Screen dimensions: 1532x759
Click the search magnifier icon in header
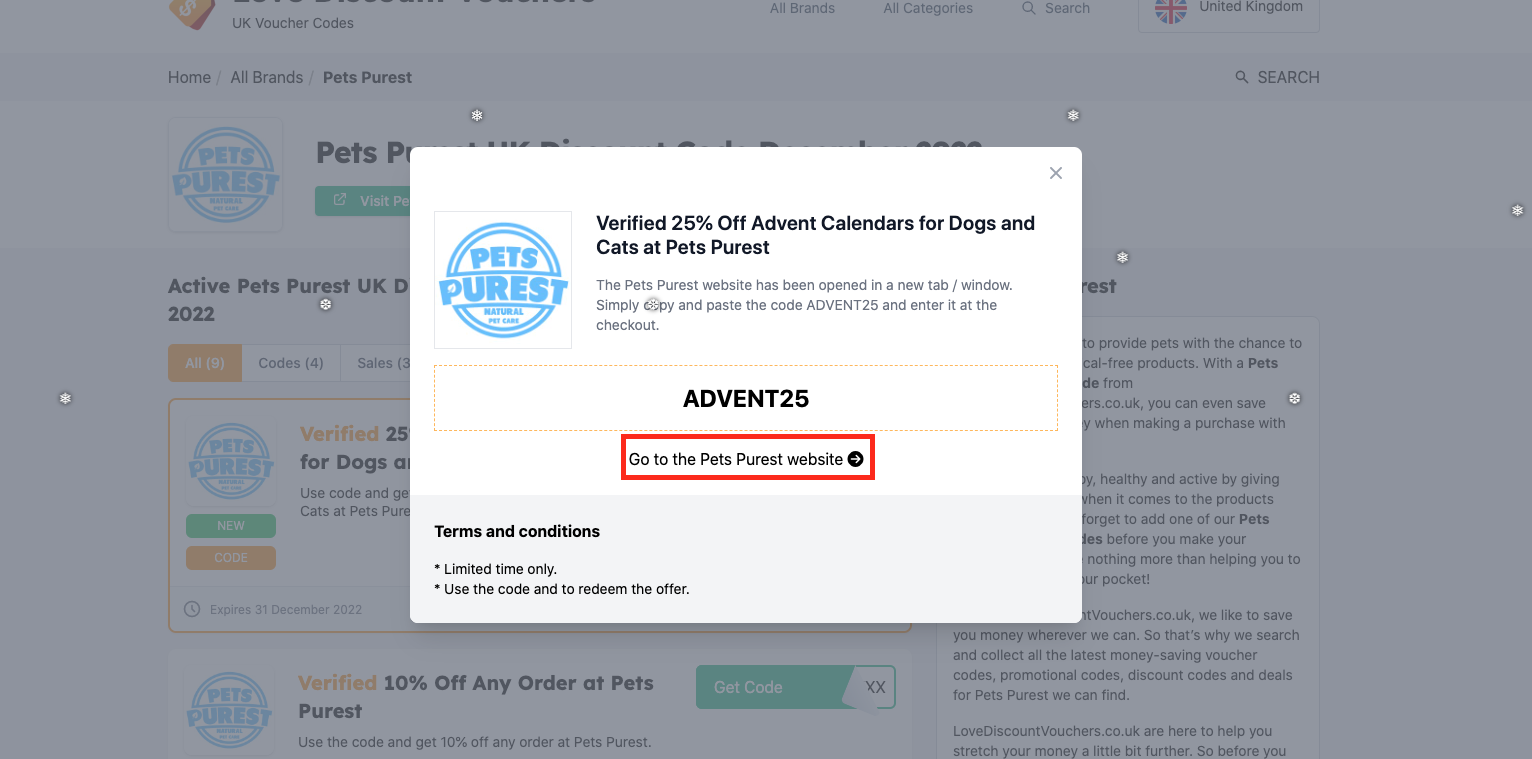click(x=1029, y=8)
